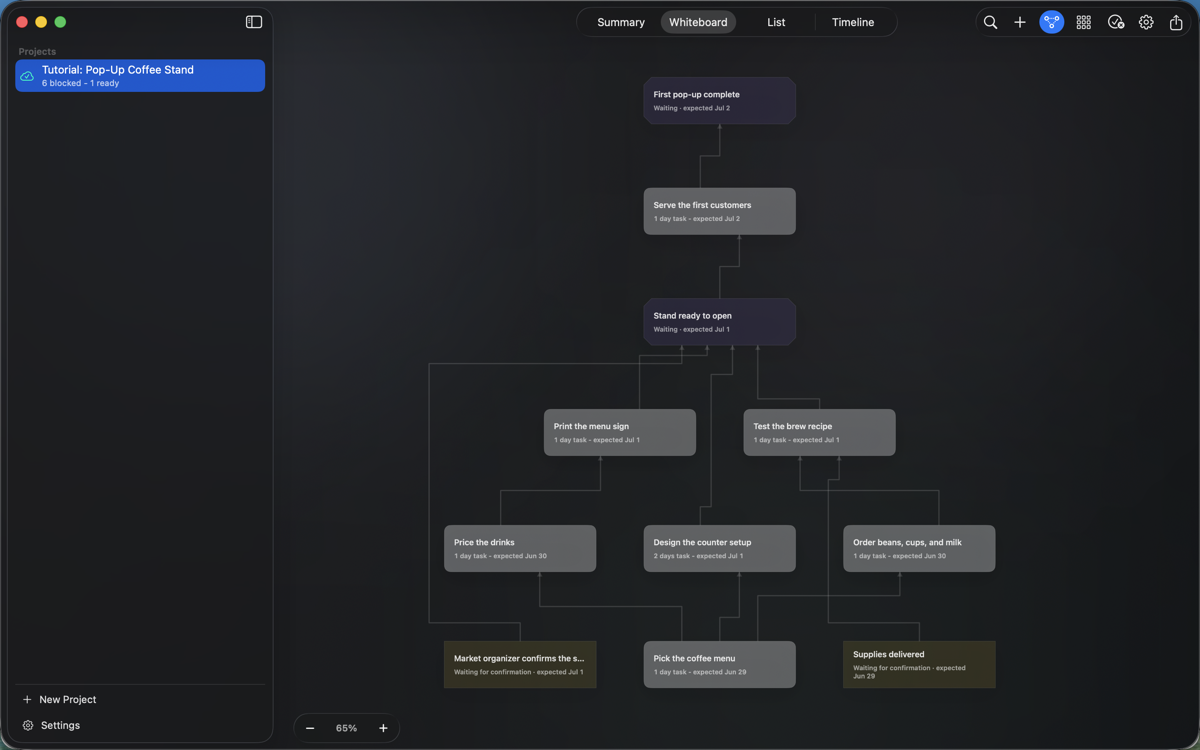Click the Projects heading in sidebar

tap(37, 51)
